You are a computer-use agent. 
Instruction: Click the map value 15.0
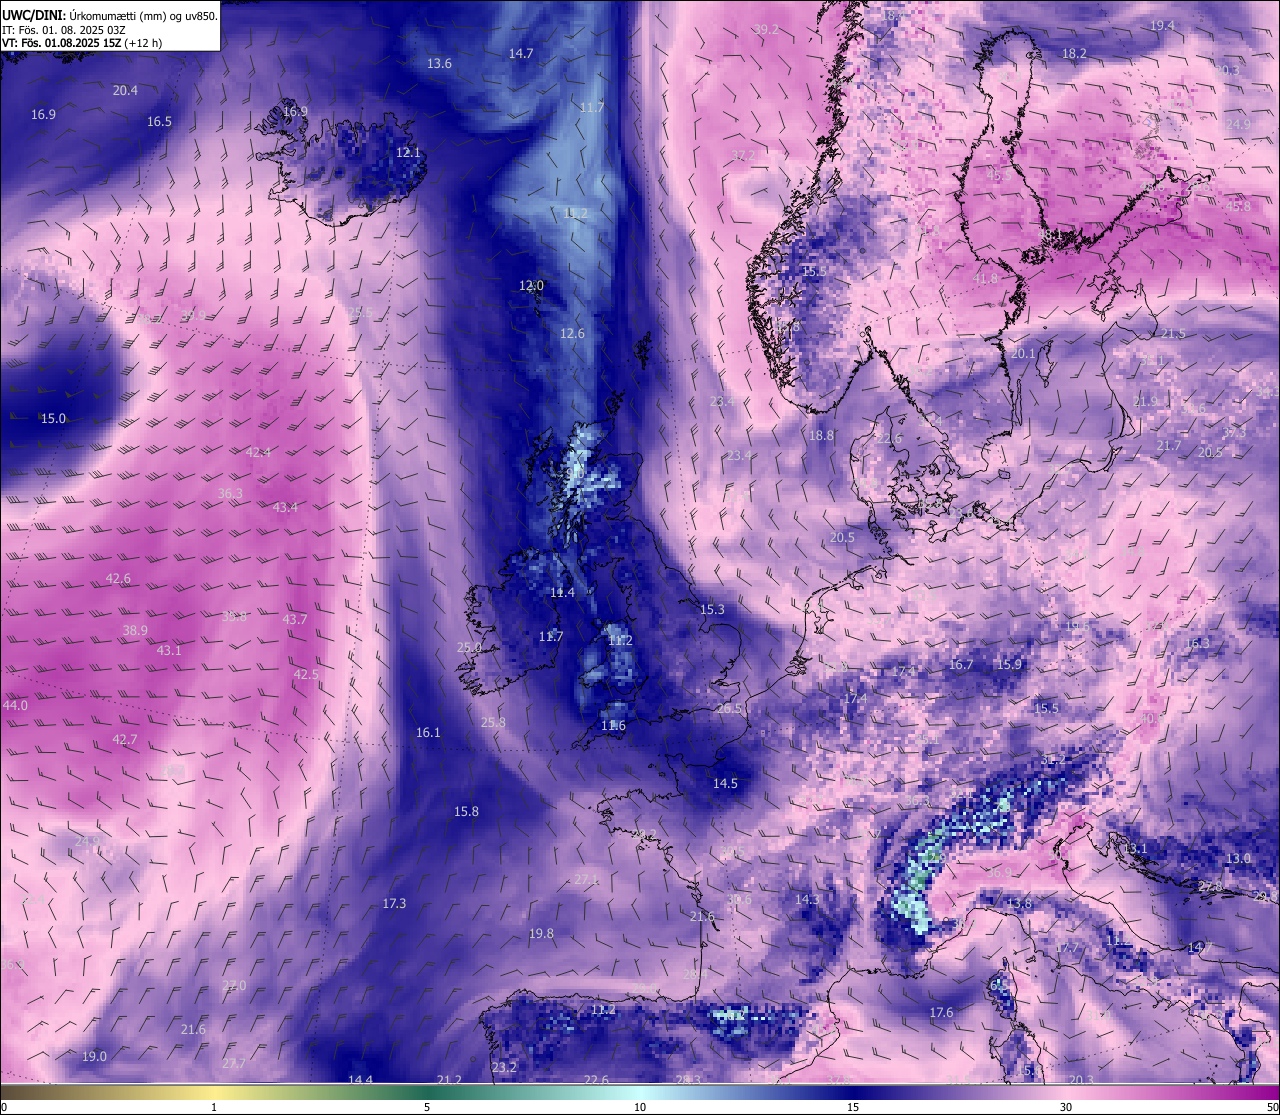point(53,418)
